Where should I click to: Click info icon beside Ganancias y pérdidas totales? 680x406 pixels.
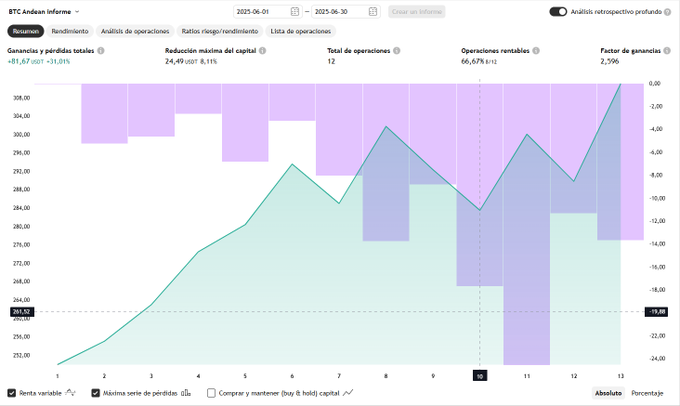click(101, 50)
